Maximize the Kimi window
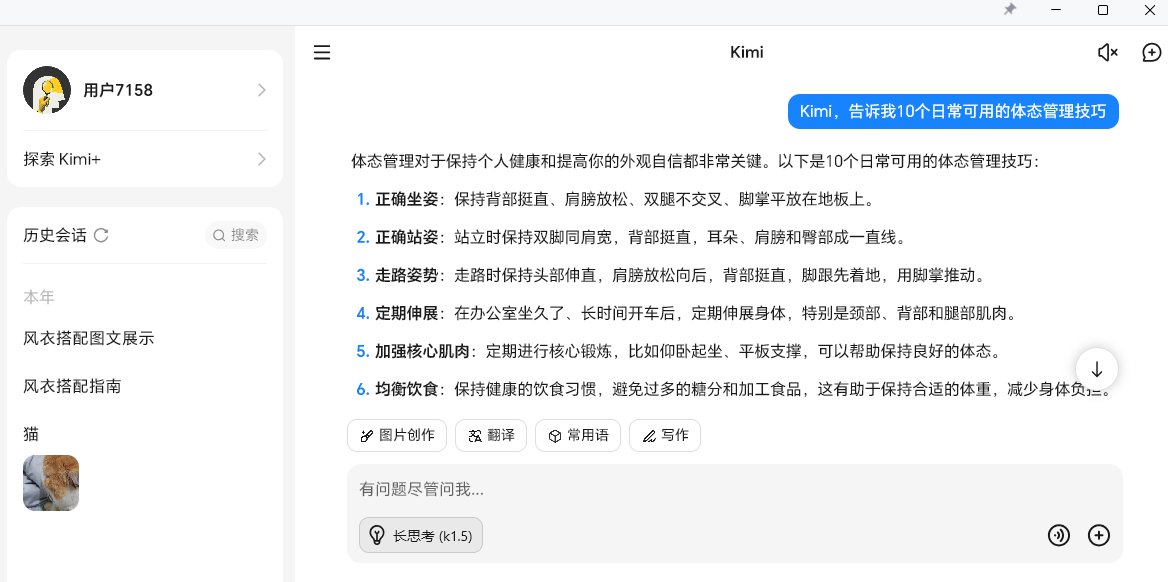Screen dimensions: 1168x582 click(1103, 10)
